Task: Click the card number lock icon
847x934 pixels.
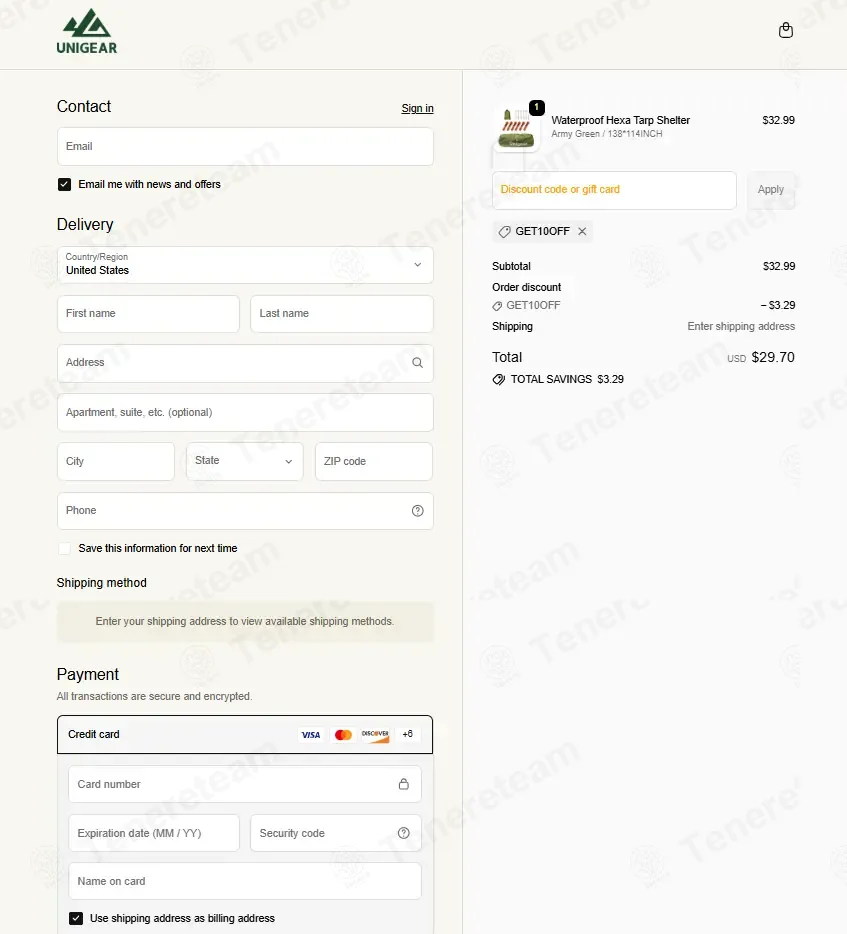Action: (404, 784)
